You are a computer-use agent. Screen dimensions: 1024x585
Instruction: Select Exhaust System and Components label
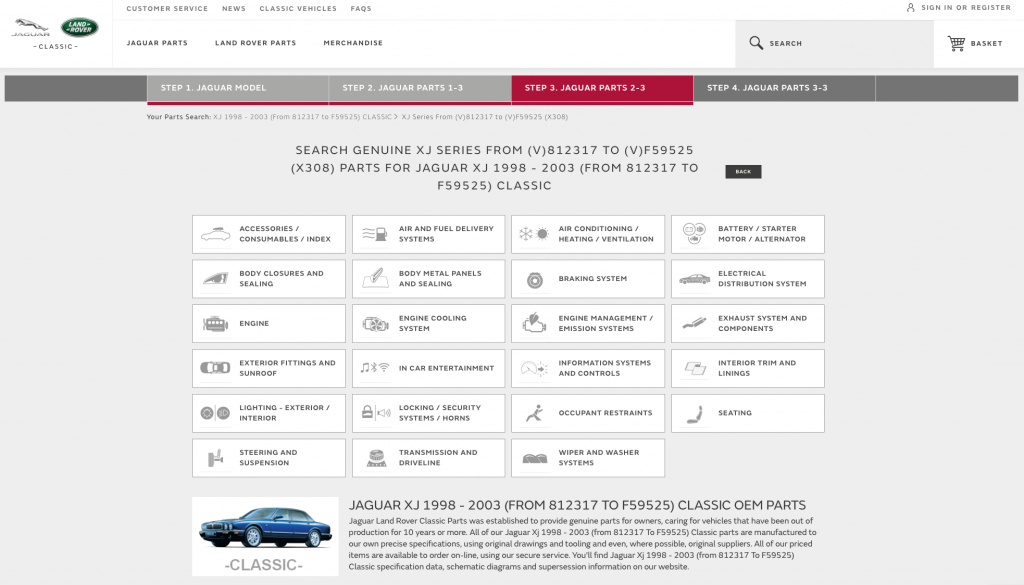click(762, 323)
